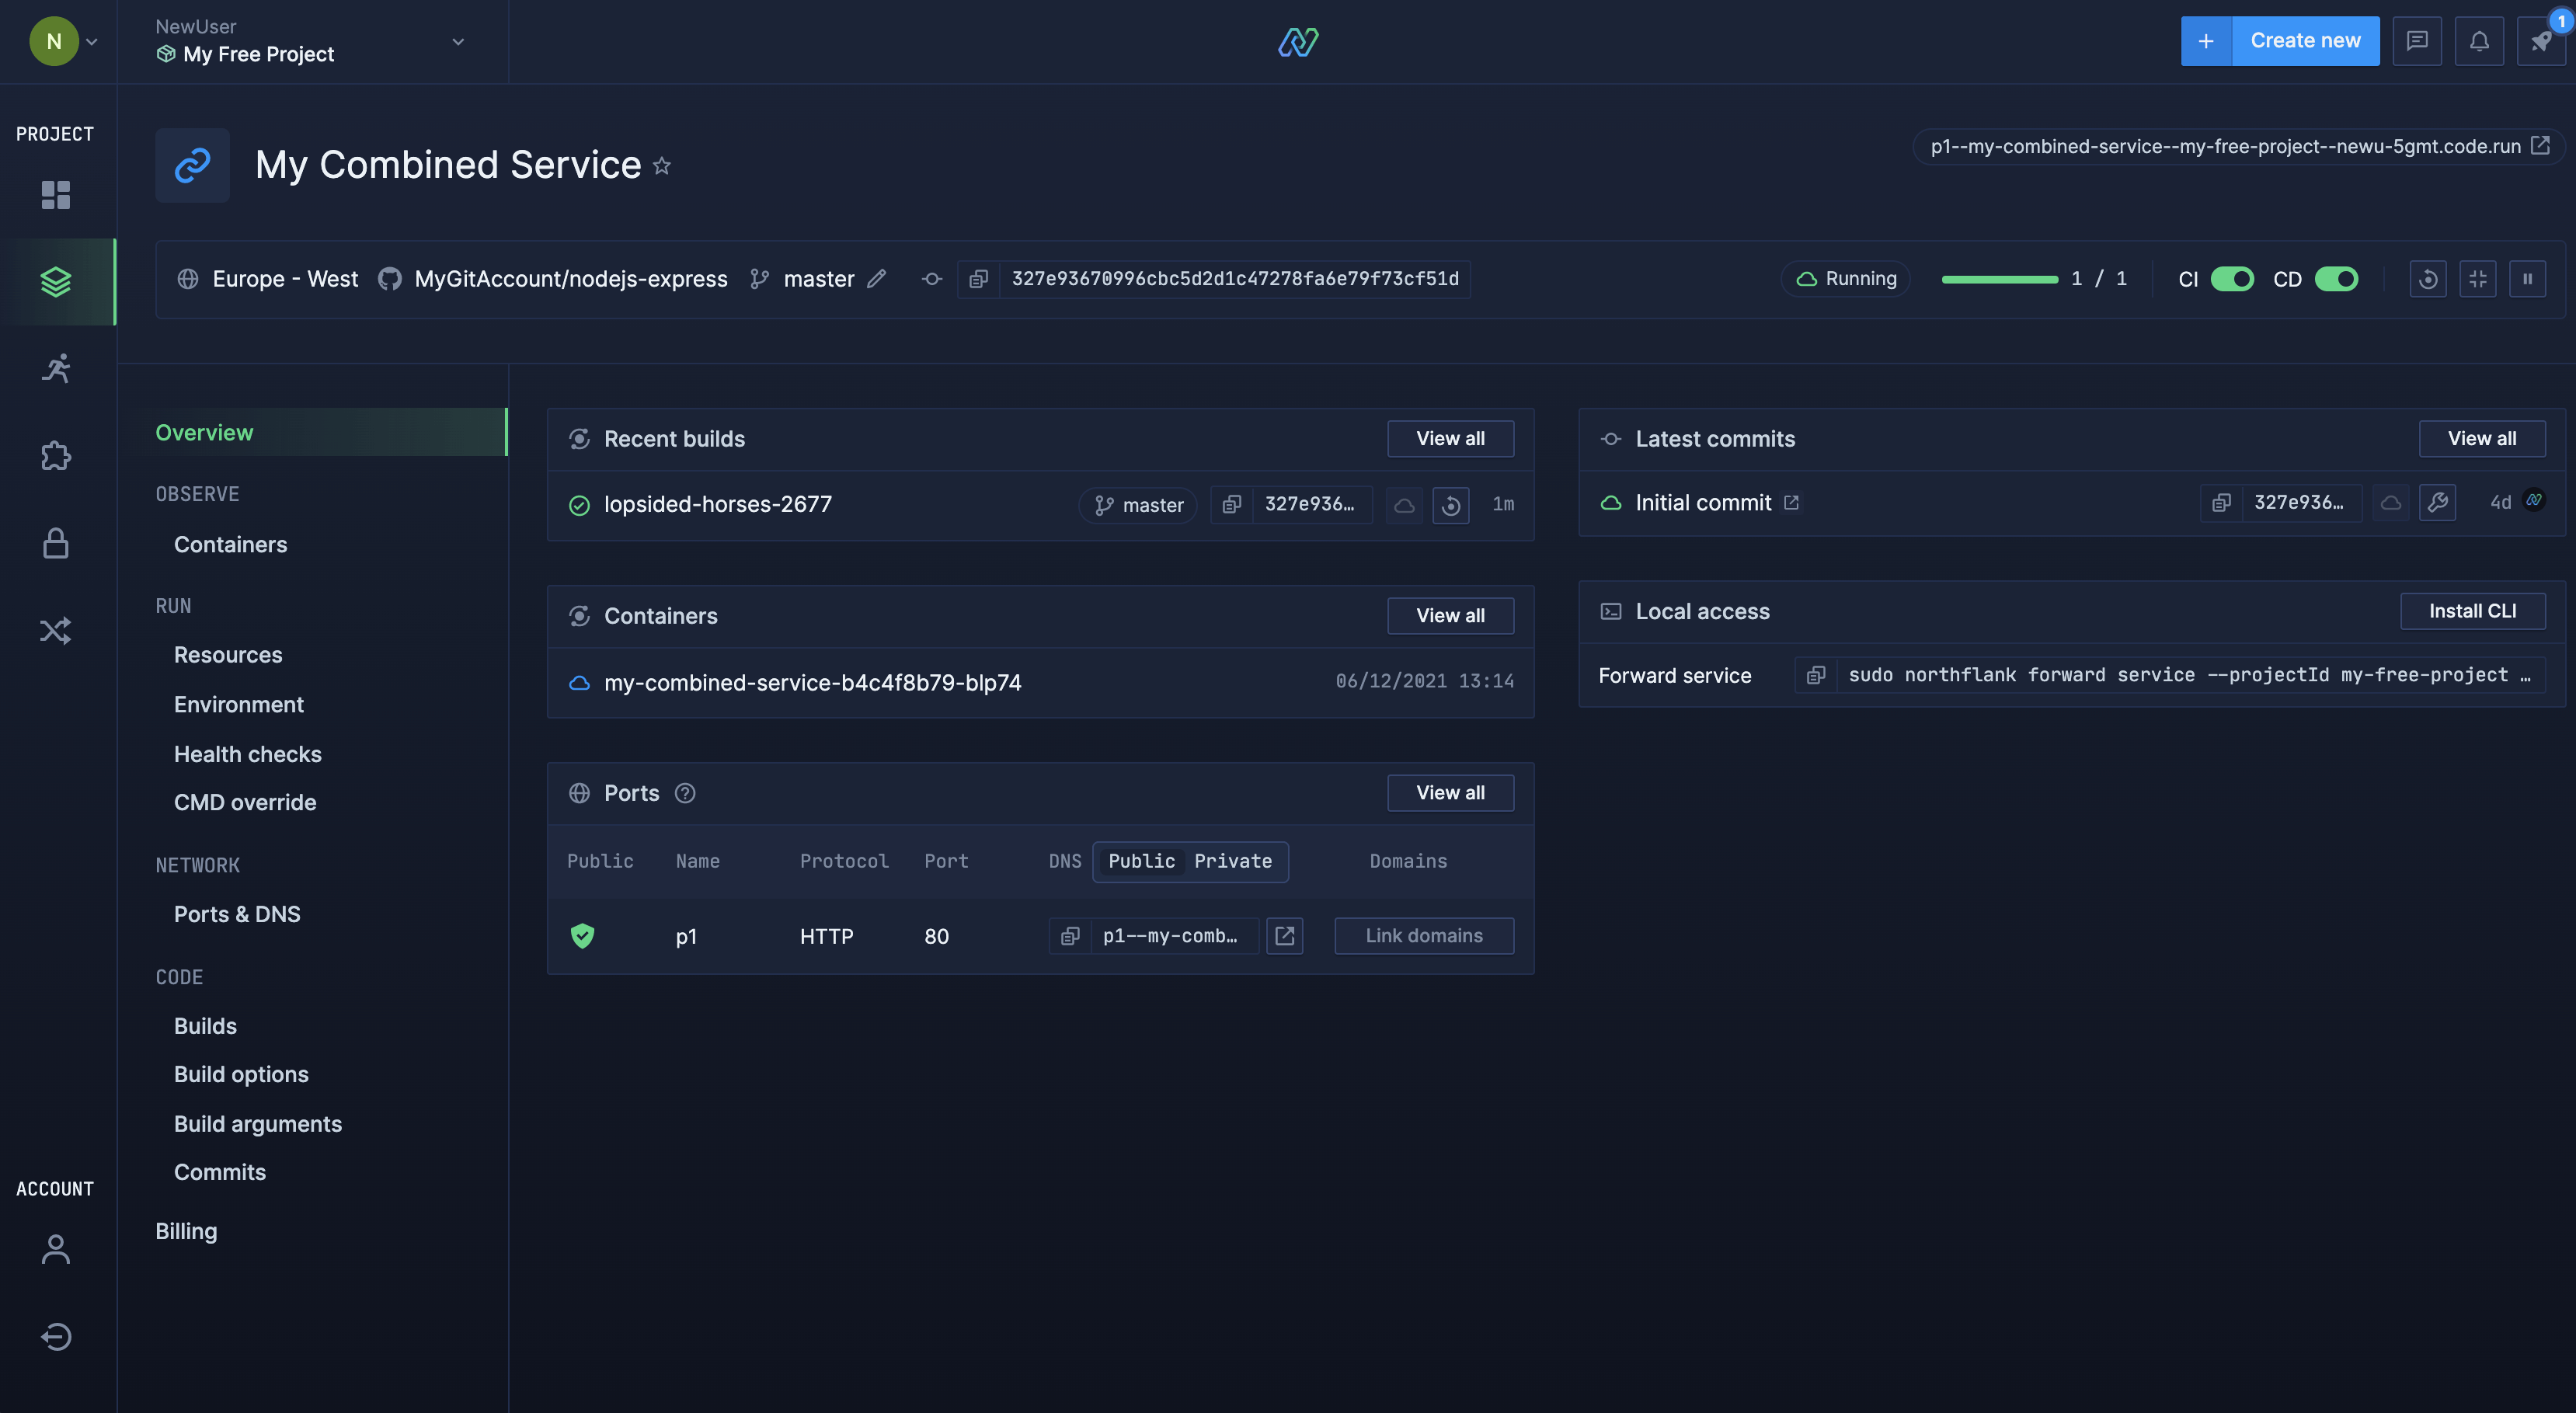
Task: Open the notifications bell icon
Action: (2479, 41)
